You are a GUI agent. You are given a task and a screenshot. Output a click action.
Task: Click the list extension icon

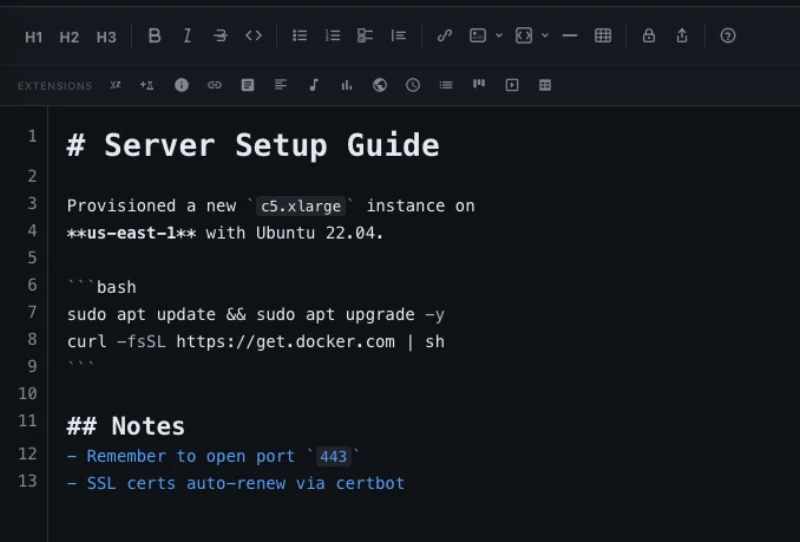(446, 85)
